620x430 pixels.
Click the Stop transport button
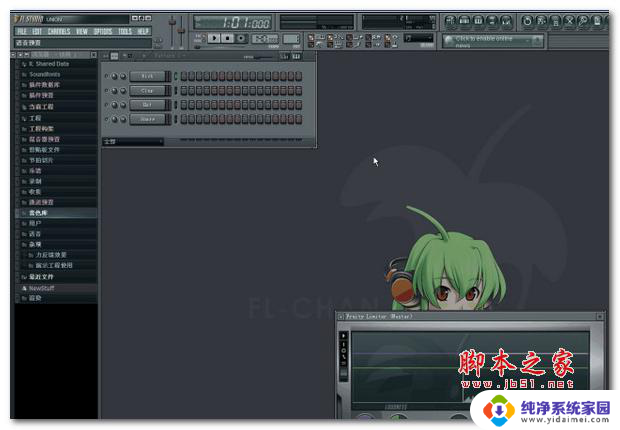[227, 38]
